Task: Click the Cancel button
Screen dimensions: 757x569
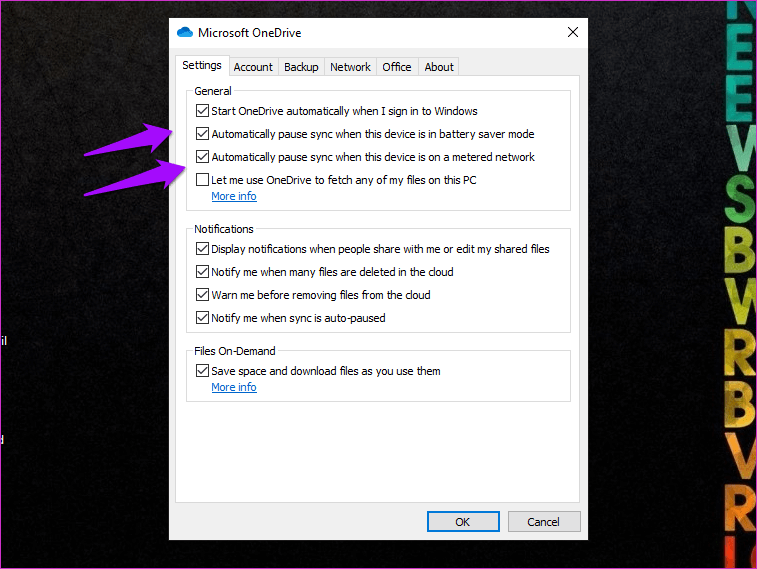Action: coord(544,522)
